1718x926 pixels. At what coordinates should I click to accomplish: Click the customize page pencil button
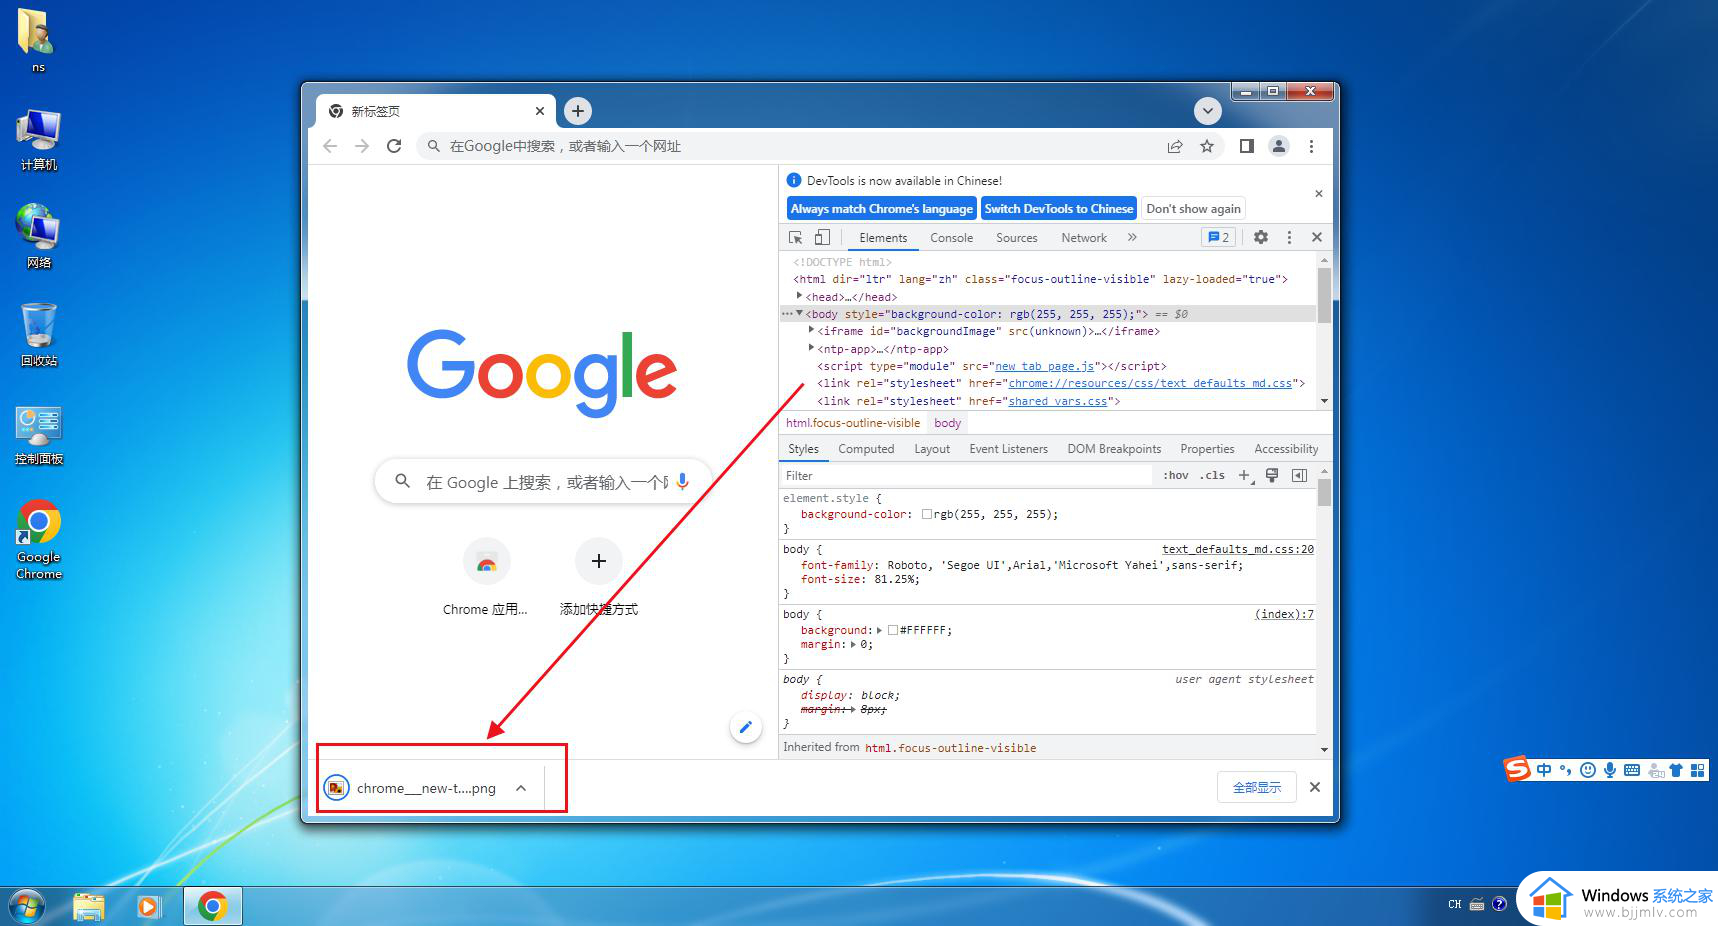pyautogui.click(x=745, y=727)
